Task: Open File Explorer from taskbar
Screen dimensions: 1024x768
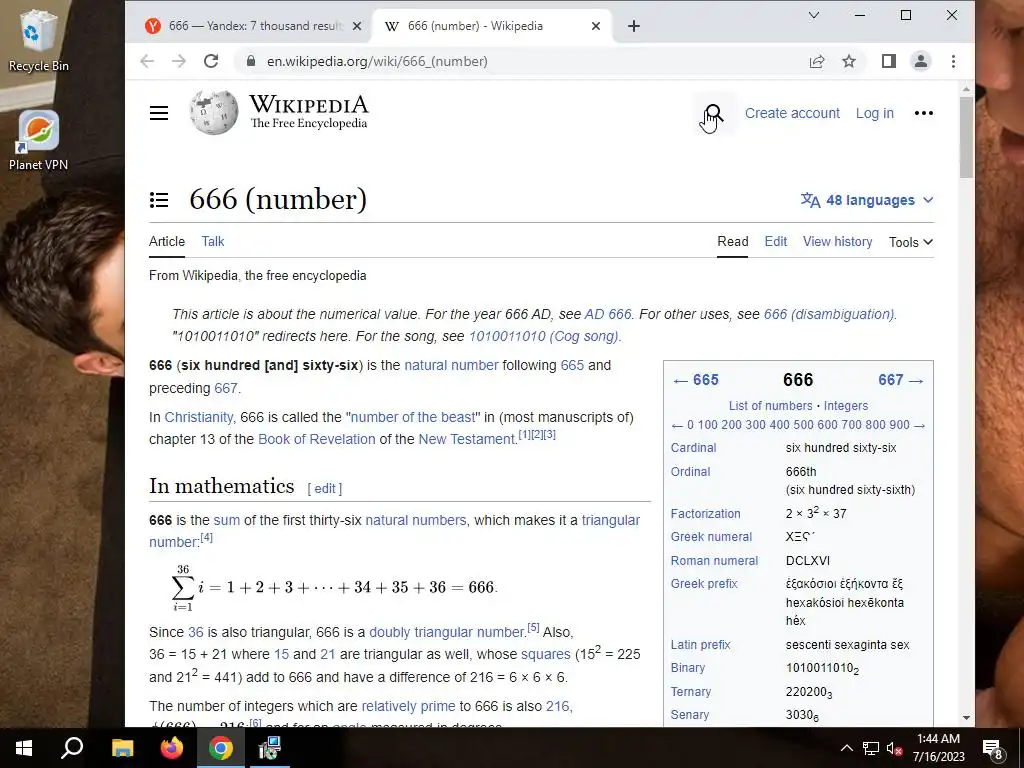Action: 122,748
